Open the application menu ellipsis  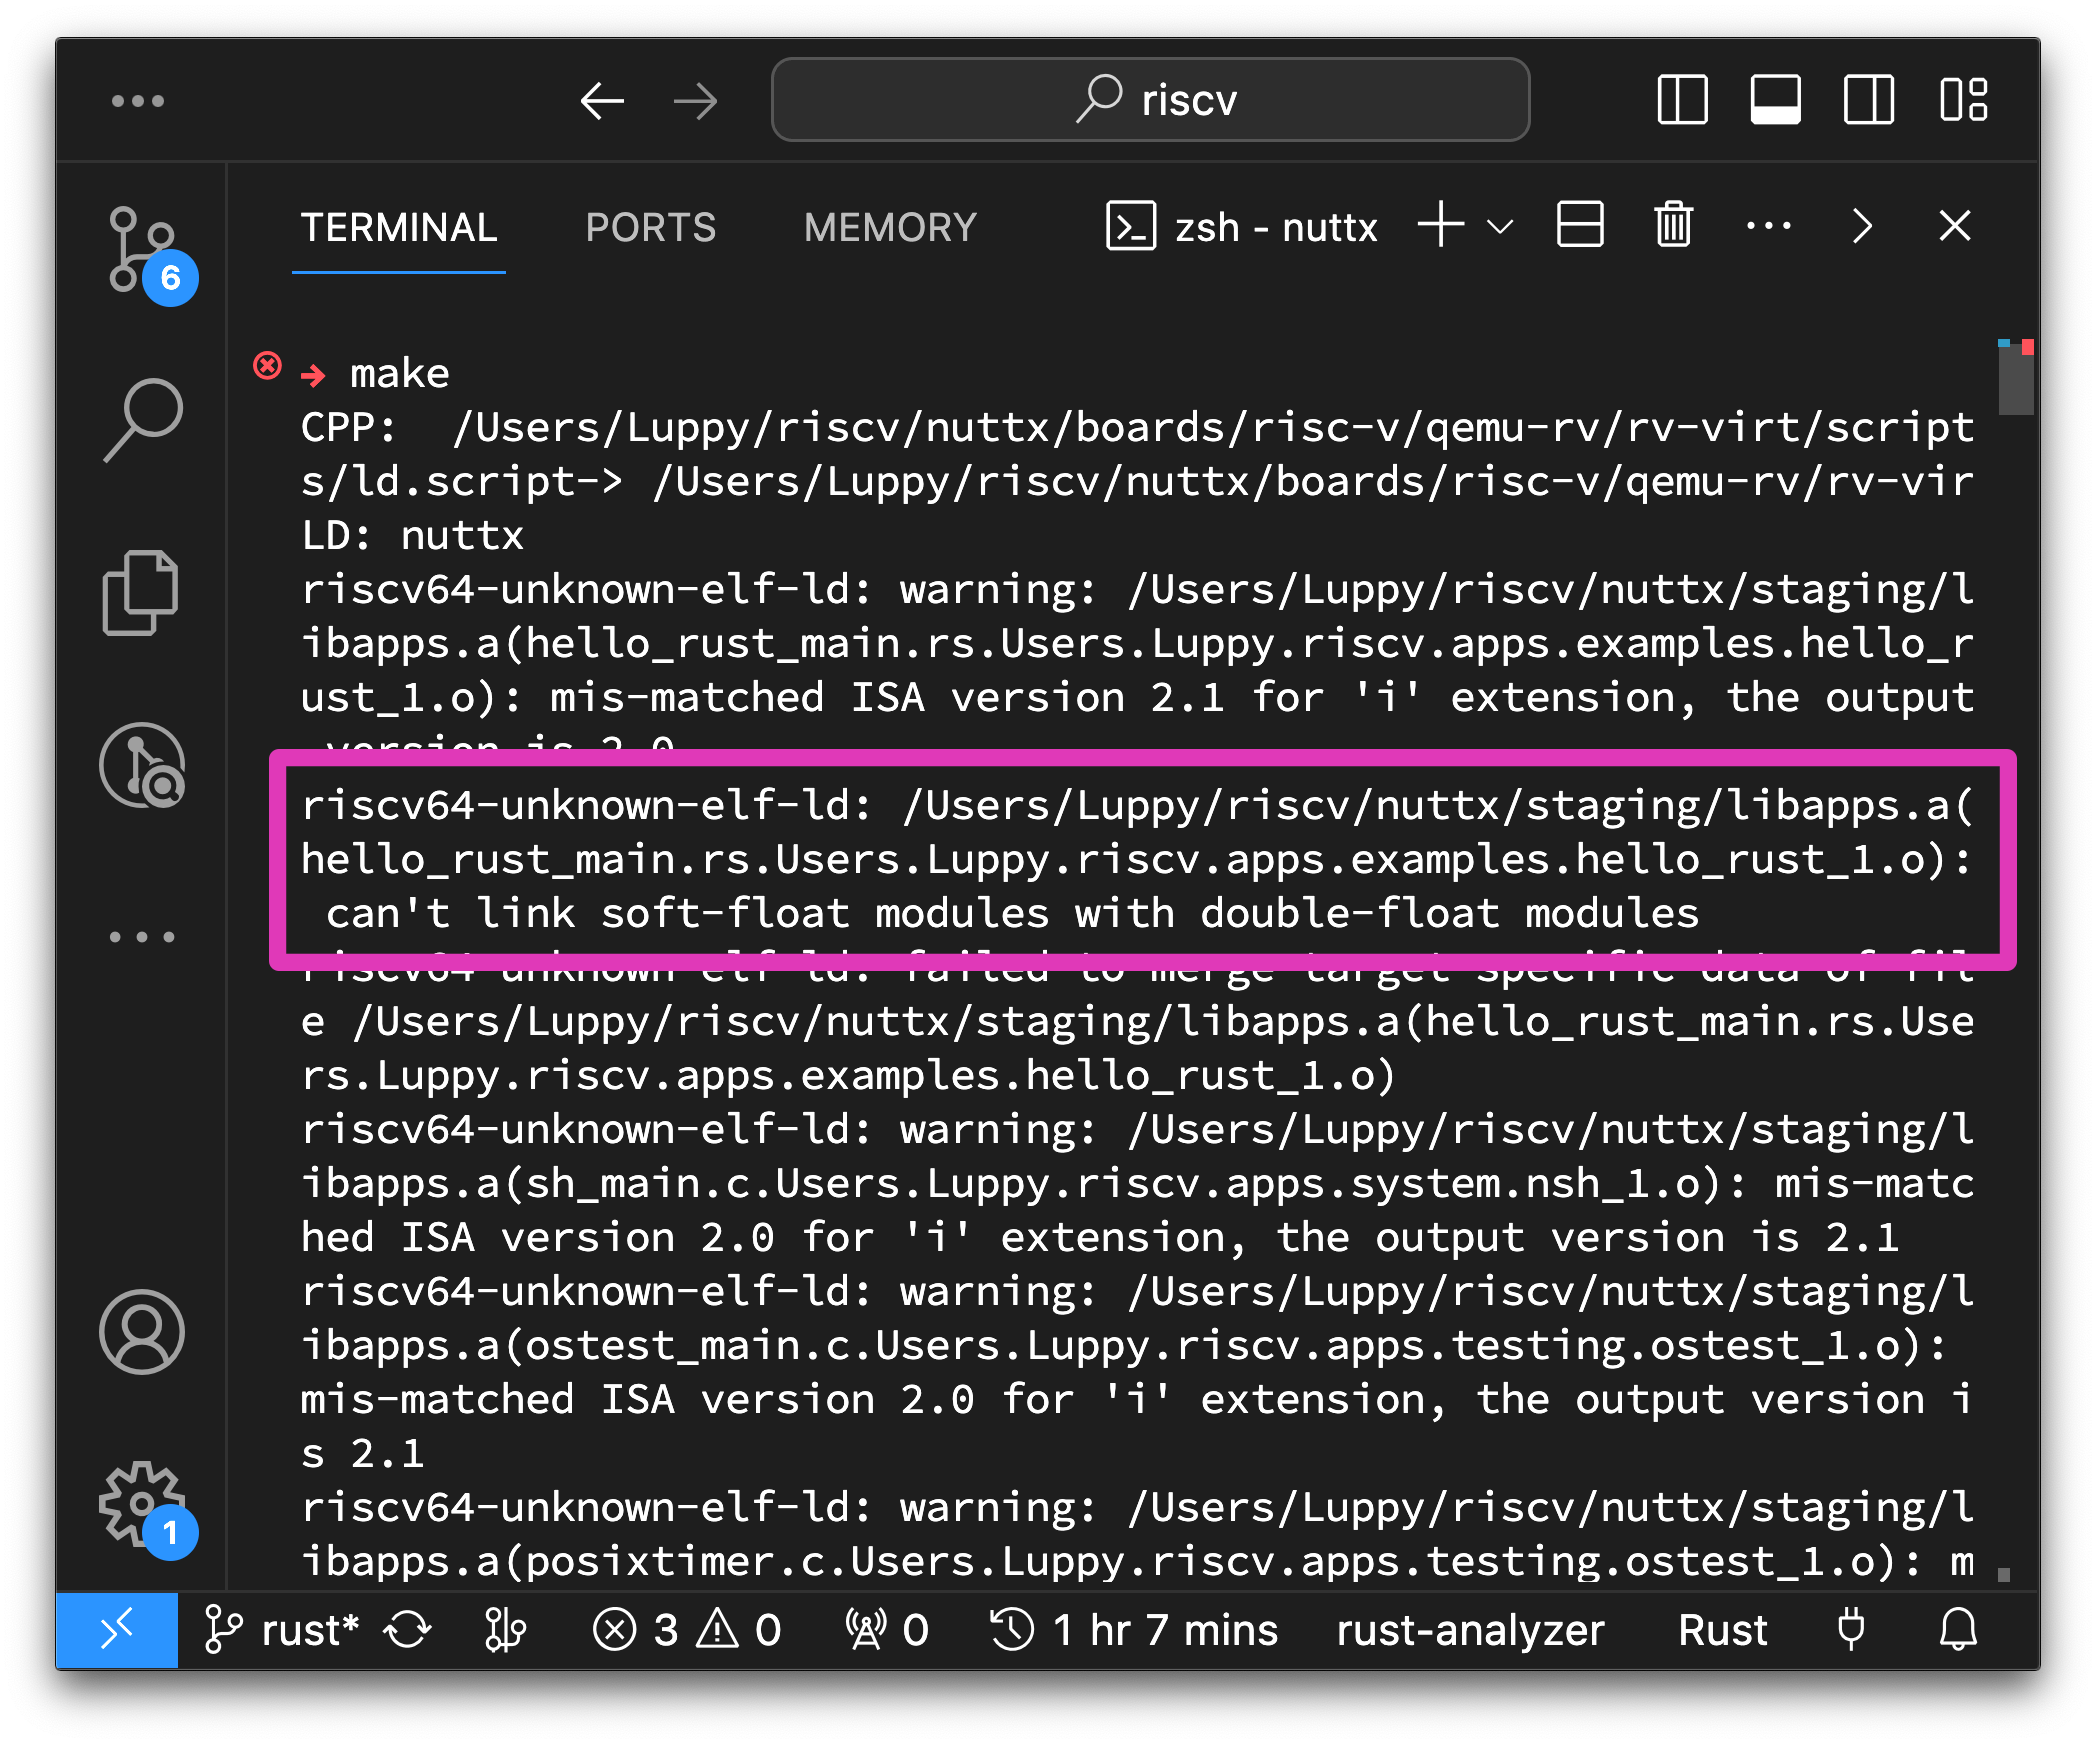[138, 100]
